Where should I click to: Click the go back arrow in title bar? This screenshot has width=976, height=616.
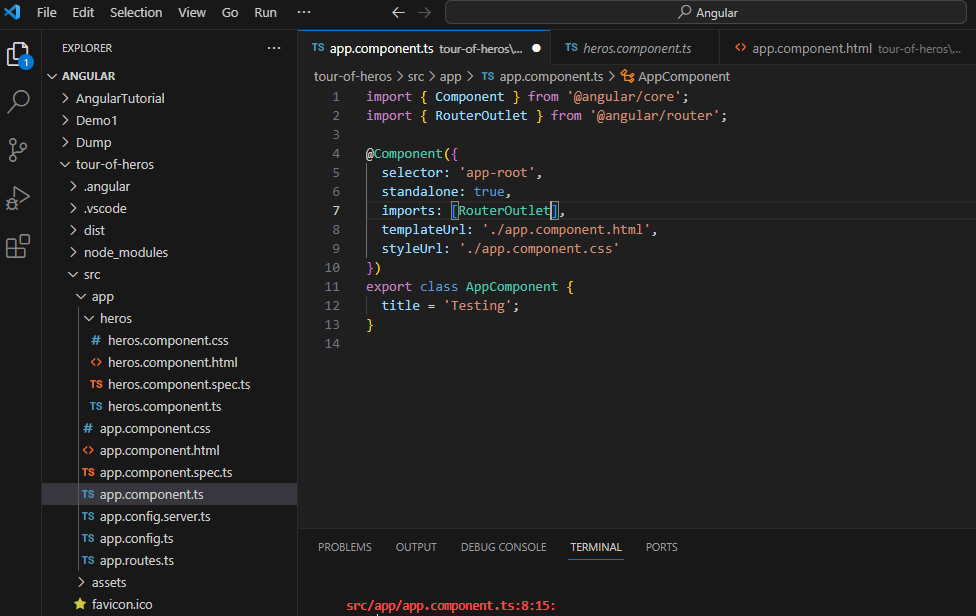tap(398, 13)
